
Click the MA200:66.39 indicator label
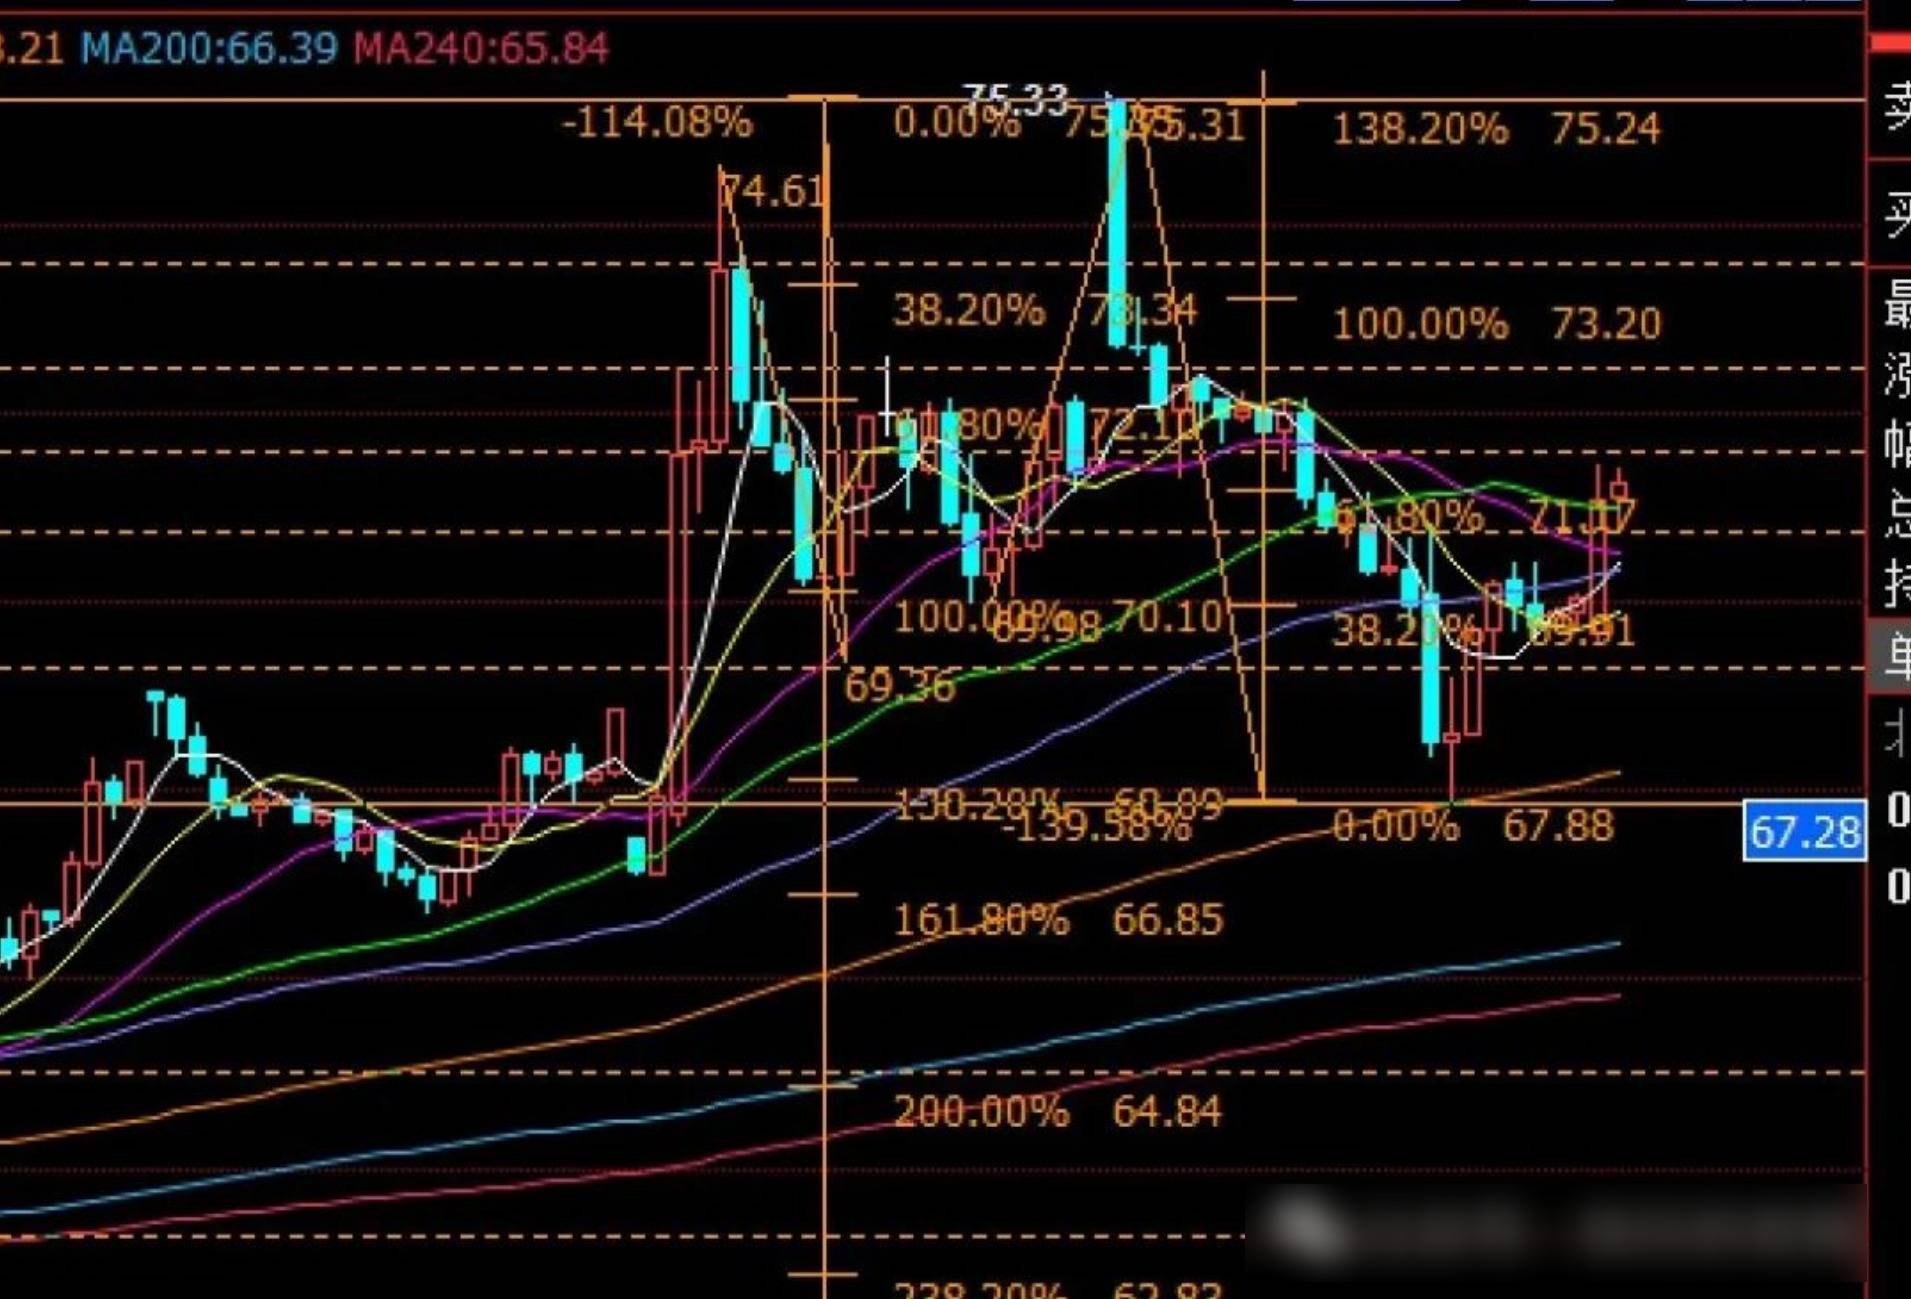[208, 48]
